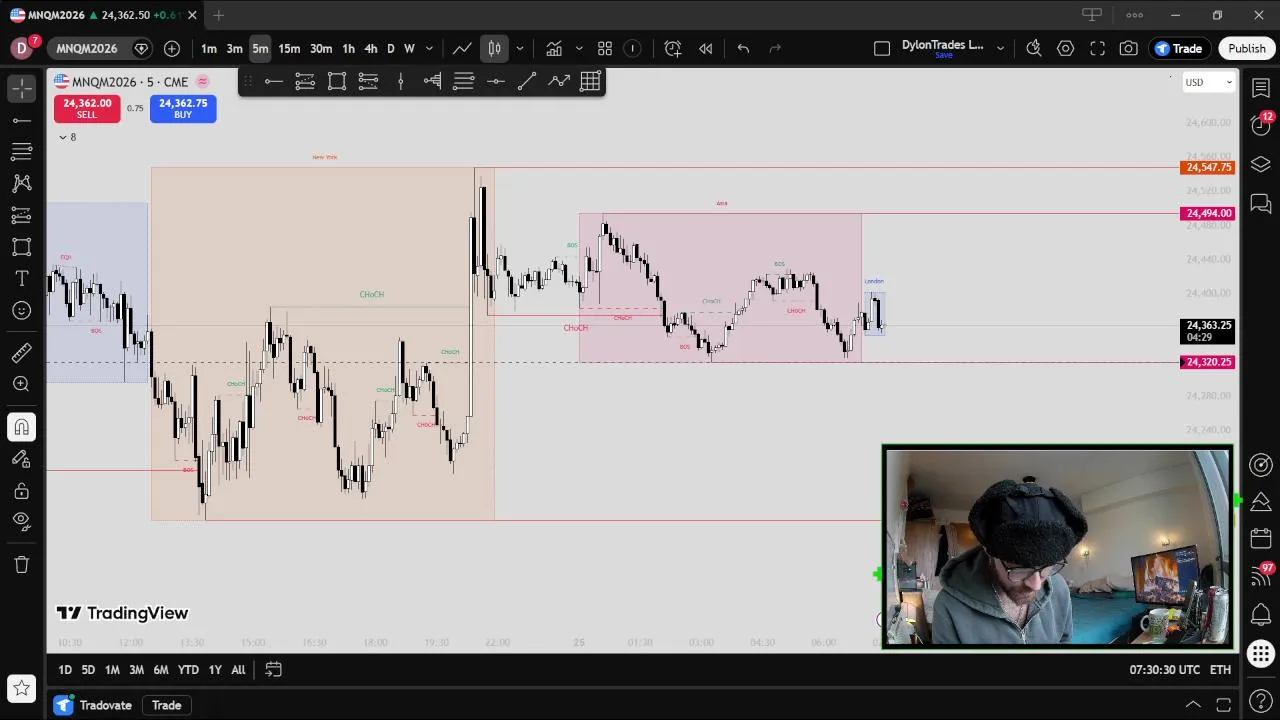
Task: Open chart settings hexagon icon
Action: (1066, 48)
